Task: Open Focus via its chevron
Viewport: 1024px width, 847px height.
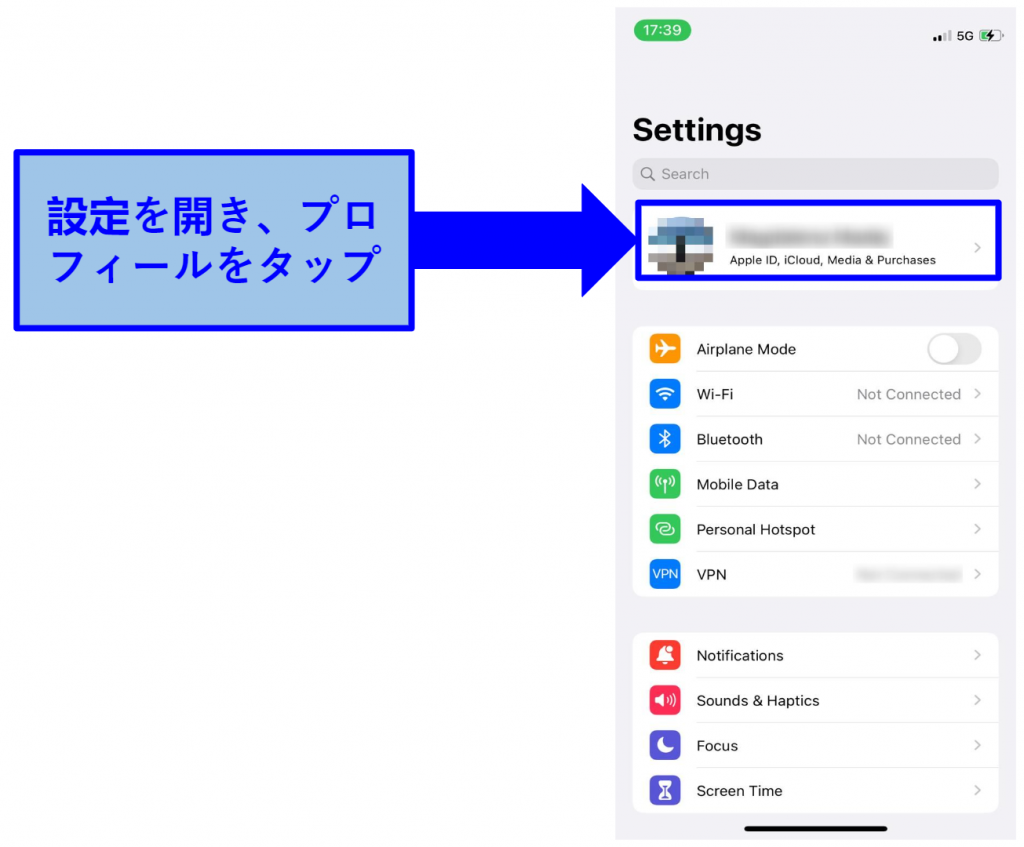Action: [x=978, y=745]
